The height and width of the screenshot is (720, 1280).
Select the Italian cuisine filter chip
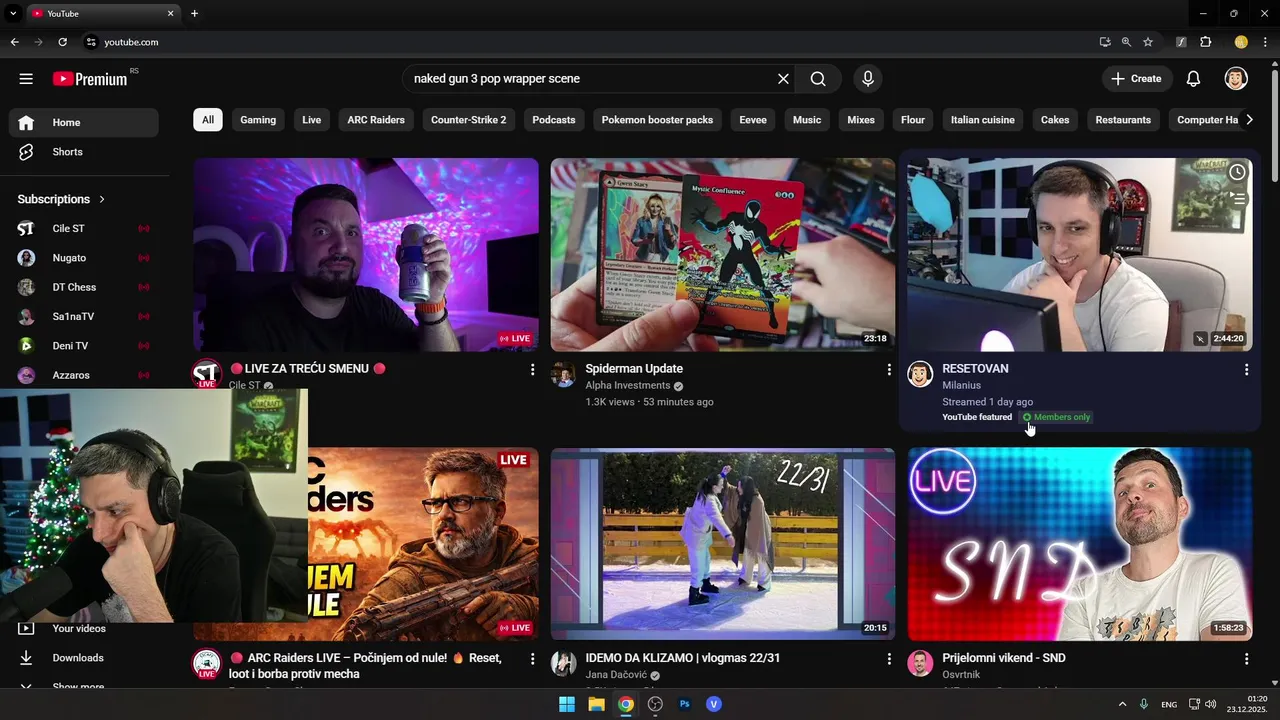[983, 120]
